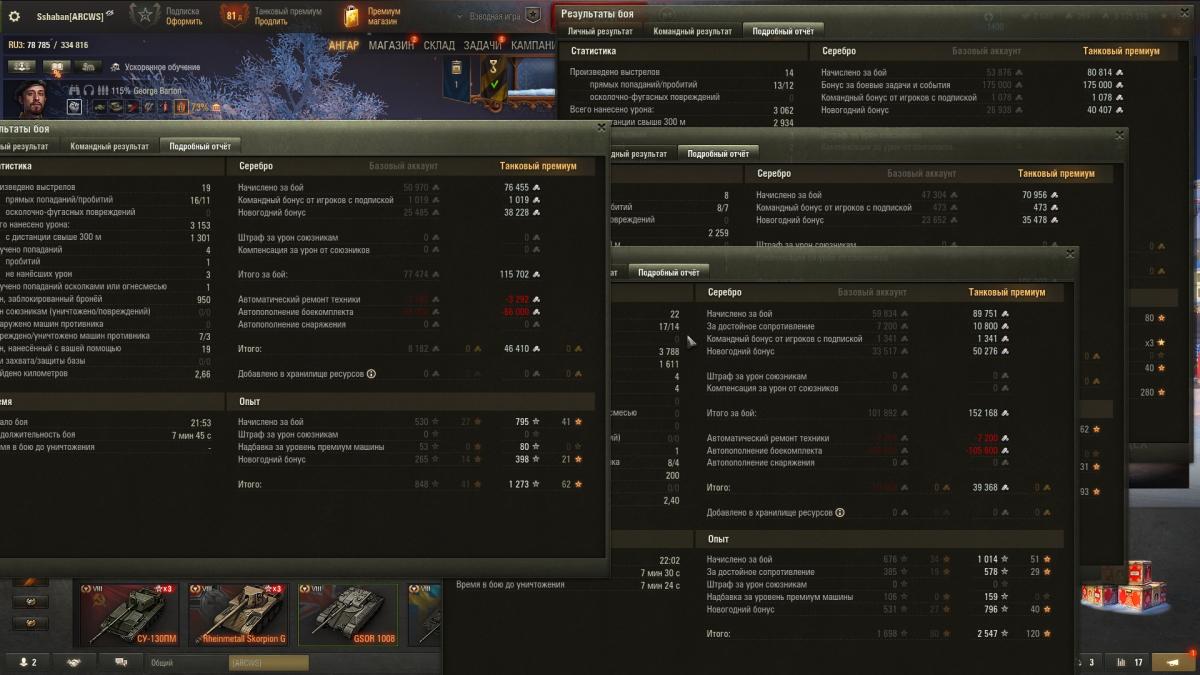Select the СУ-130ПМ tank in carousel
The height and width of the screenshot is (675, 1200).
coord(129,615)
